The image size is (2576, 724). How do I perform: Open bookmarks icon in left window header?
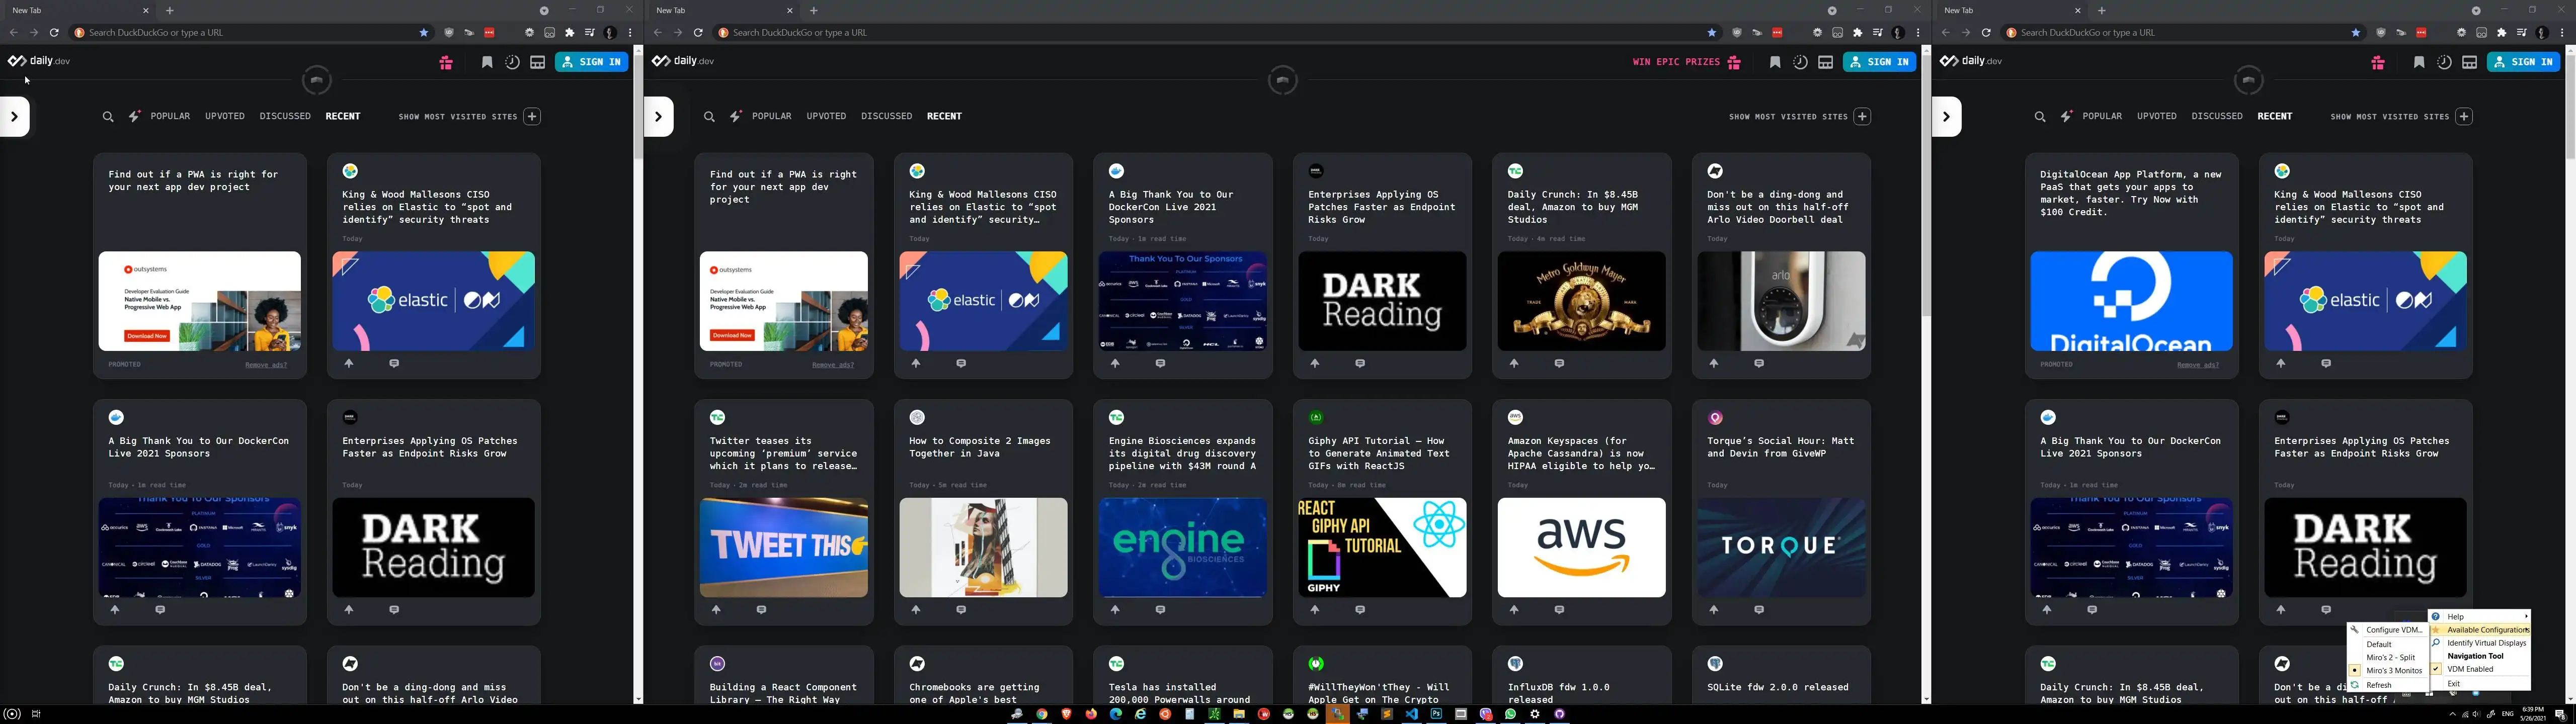487,62
